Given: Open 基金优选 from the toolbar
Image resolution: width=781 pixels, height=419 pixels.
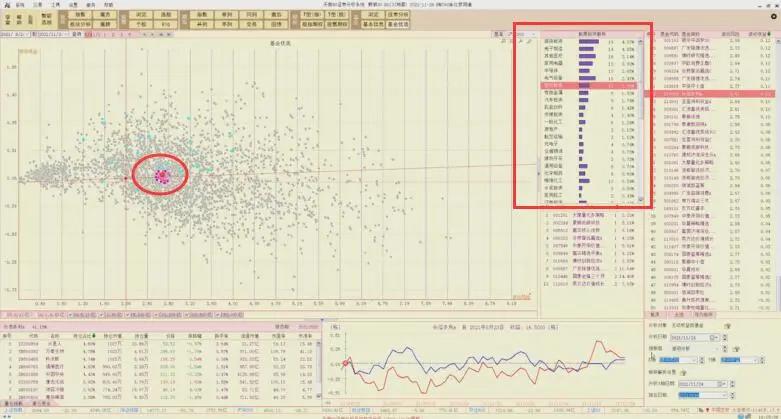Looking at the screenshot, I should click(398, 24).
